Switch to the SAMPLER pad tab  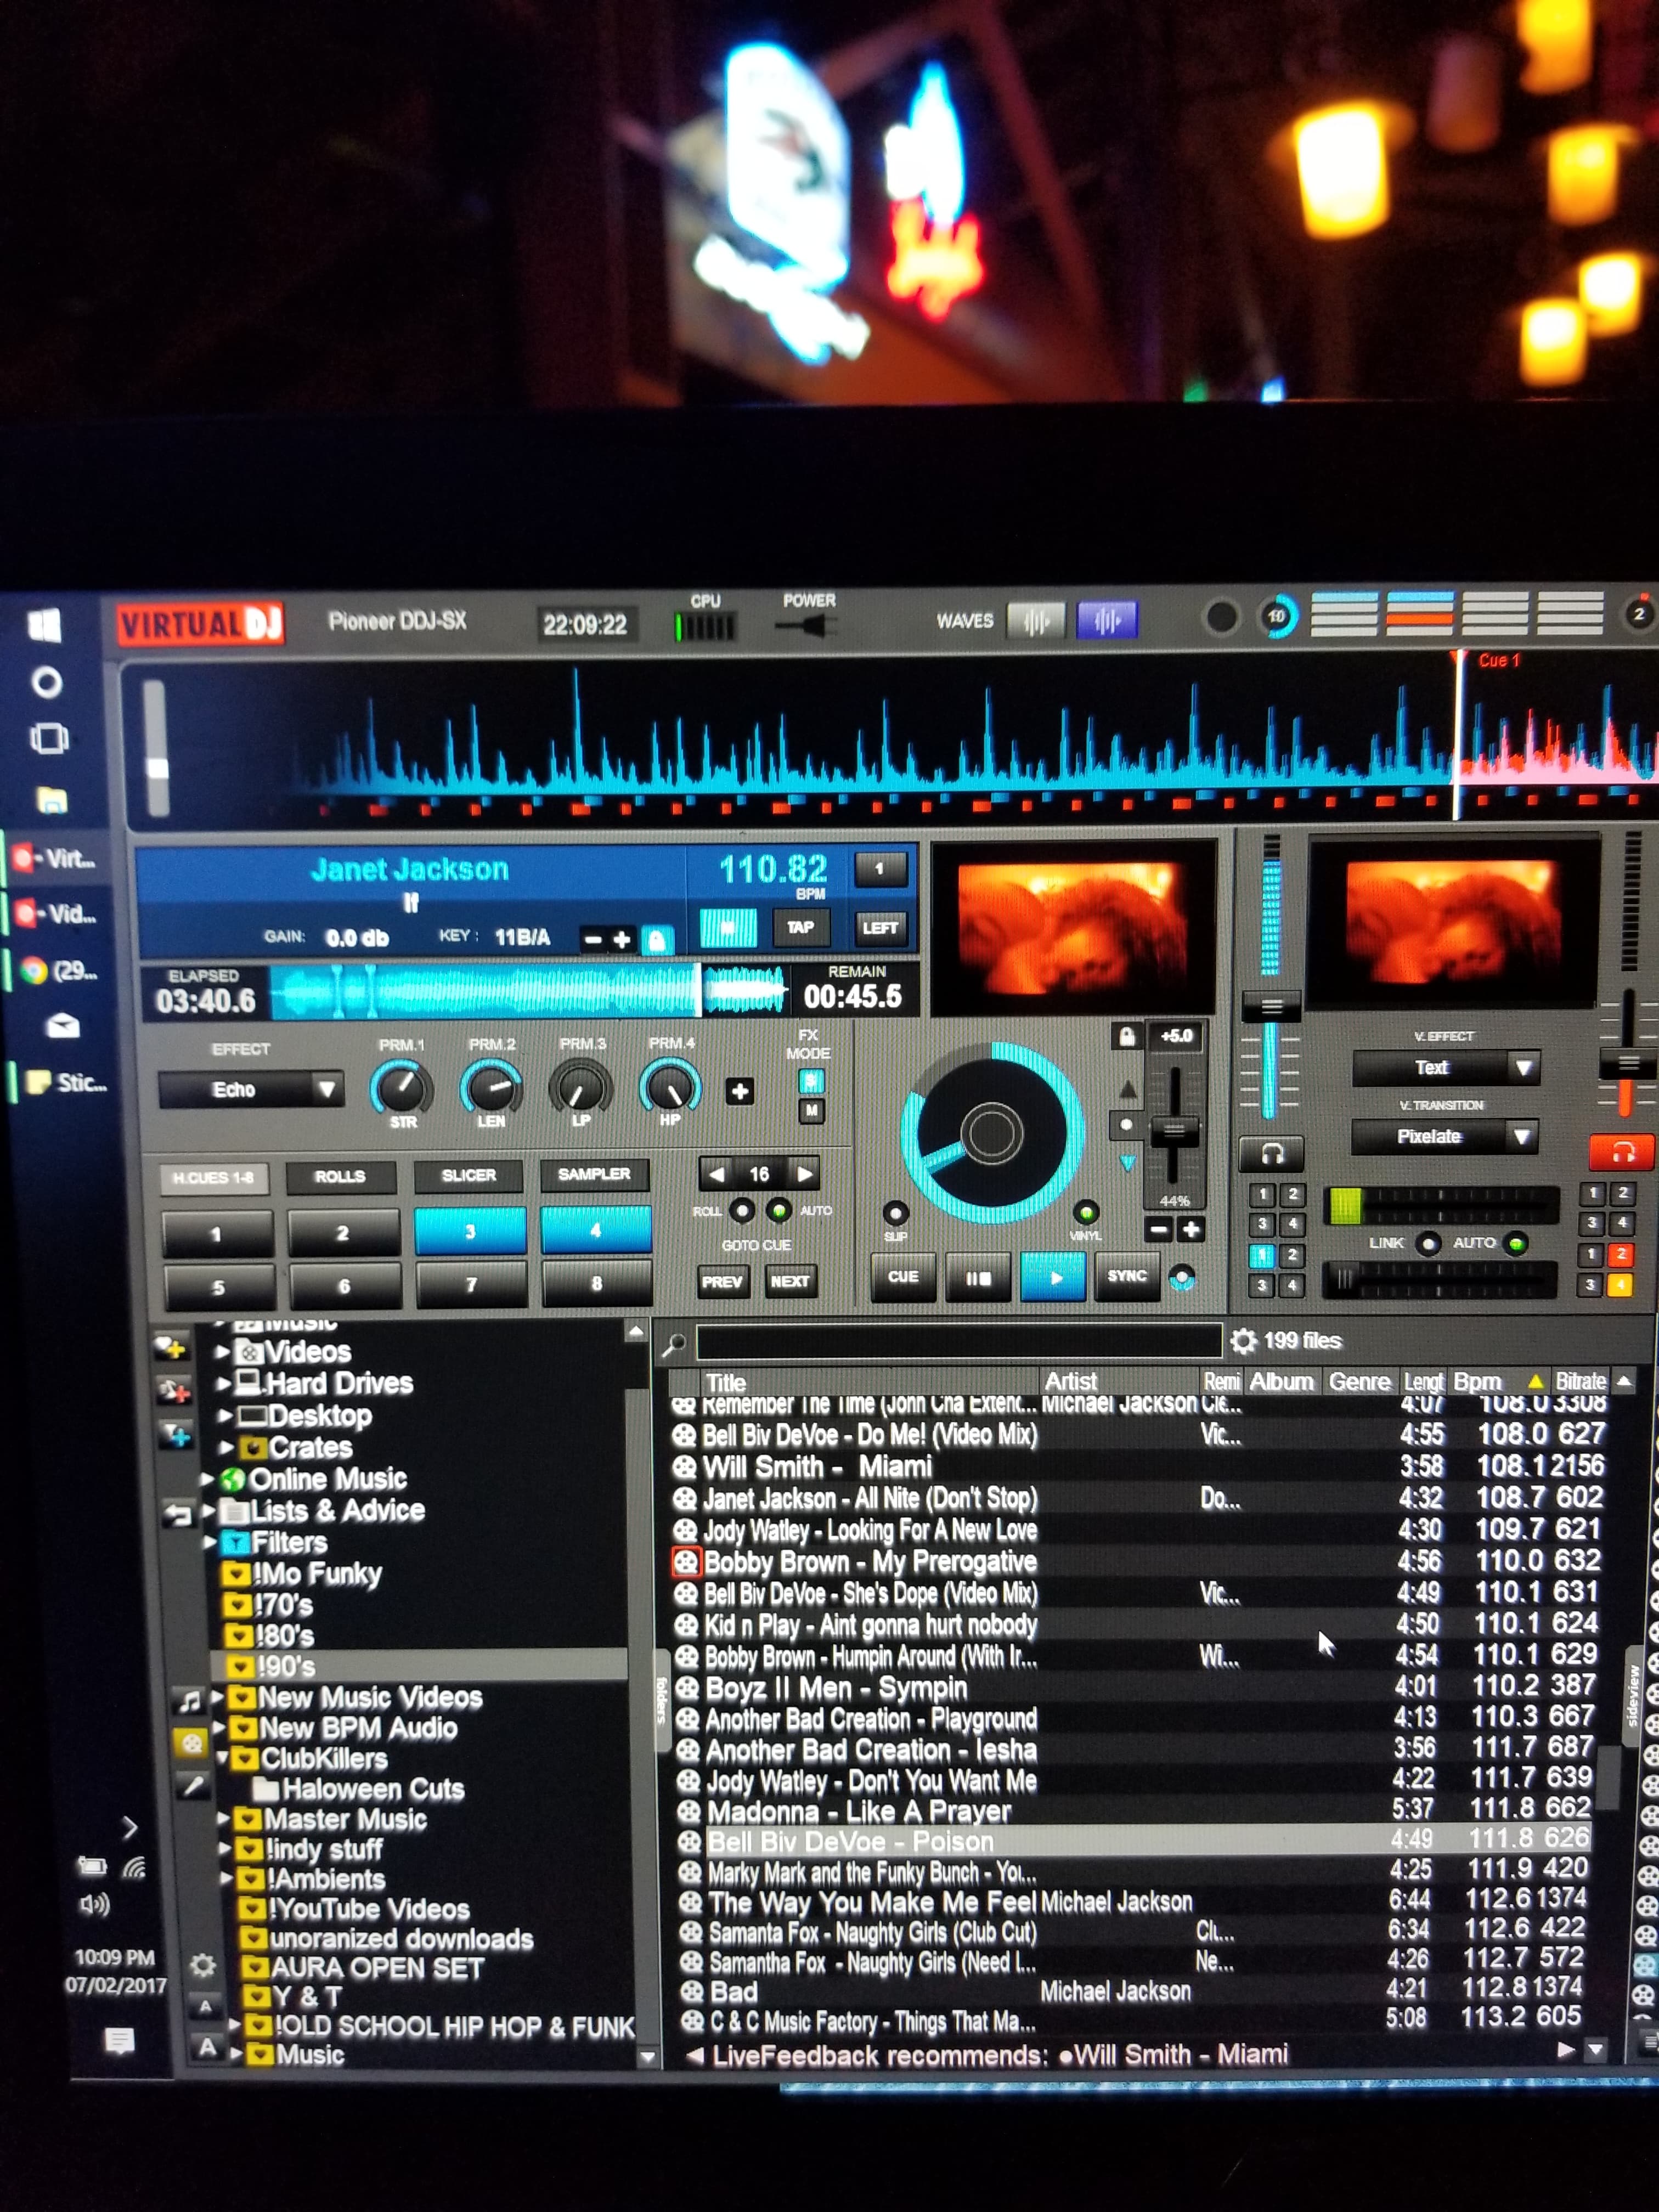pyautogui.click(x=594, y=1175)
